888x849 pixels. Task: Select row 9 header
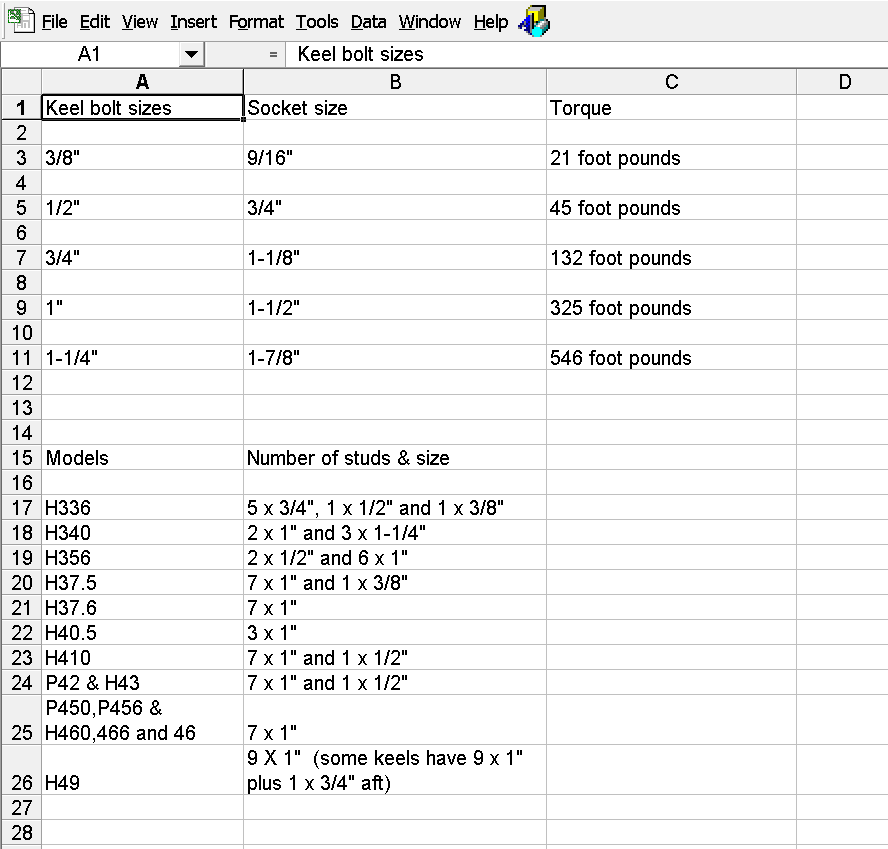point(22,308)
